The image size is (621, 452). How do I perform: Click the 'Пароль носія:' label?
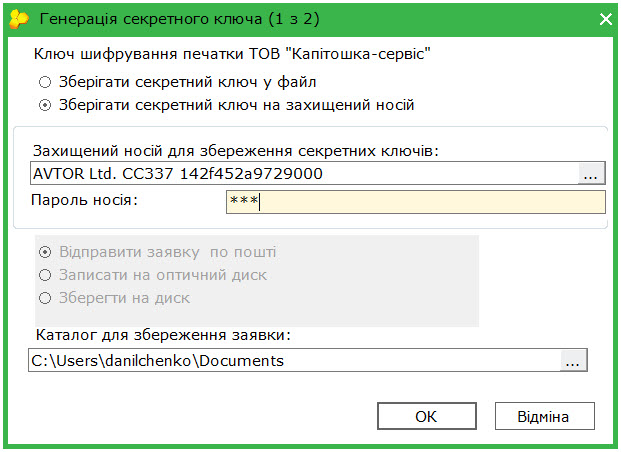[84, 200]
